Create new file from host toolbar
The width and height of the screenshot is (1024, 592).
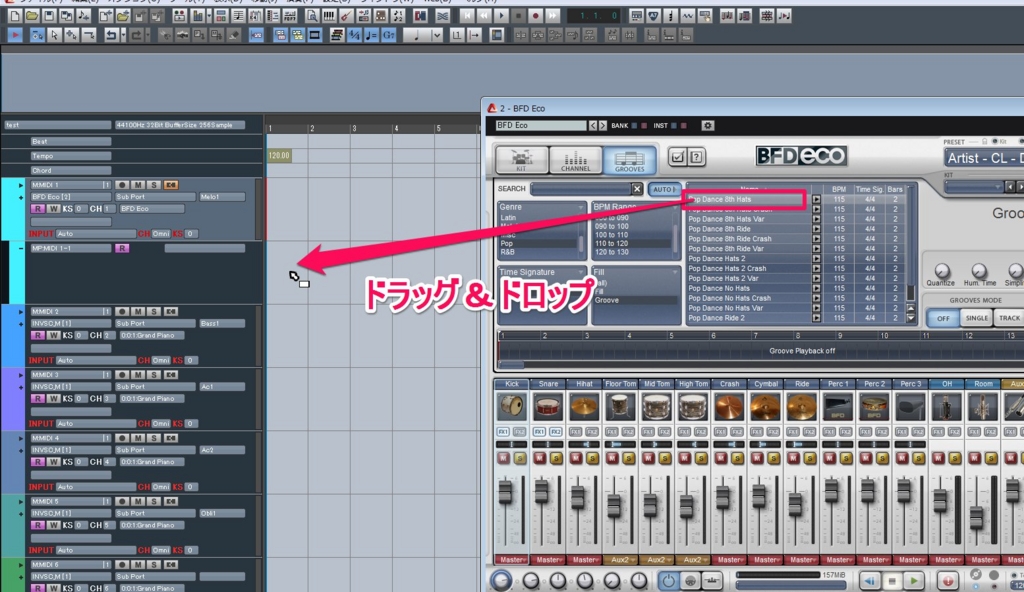tap(14, 16)
